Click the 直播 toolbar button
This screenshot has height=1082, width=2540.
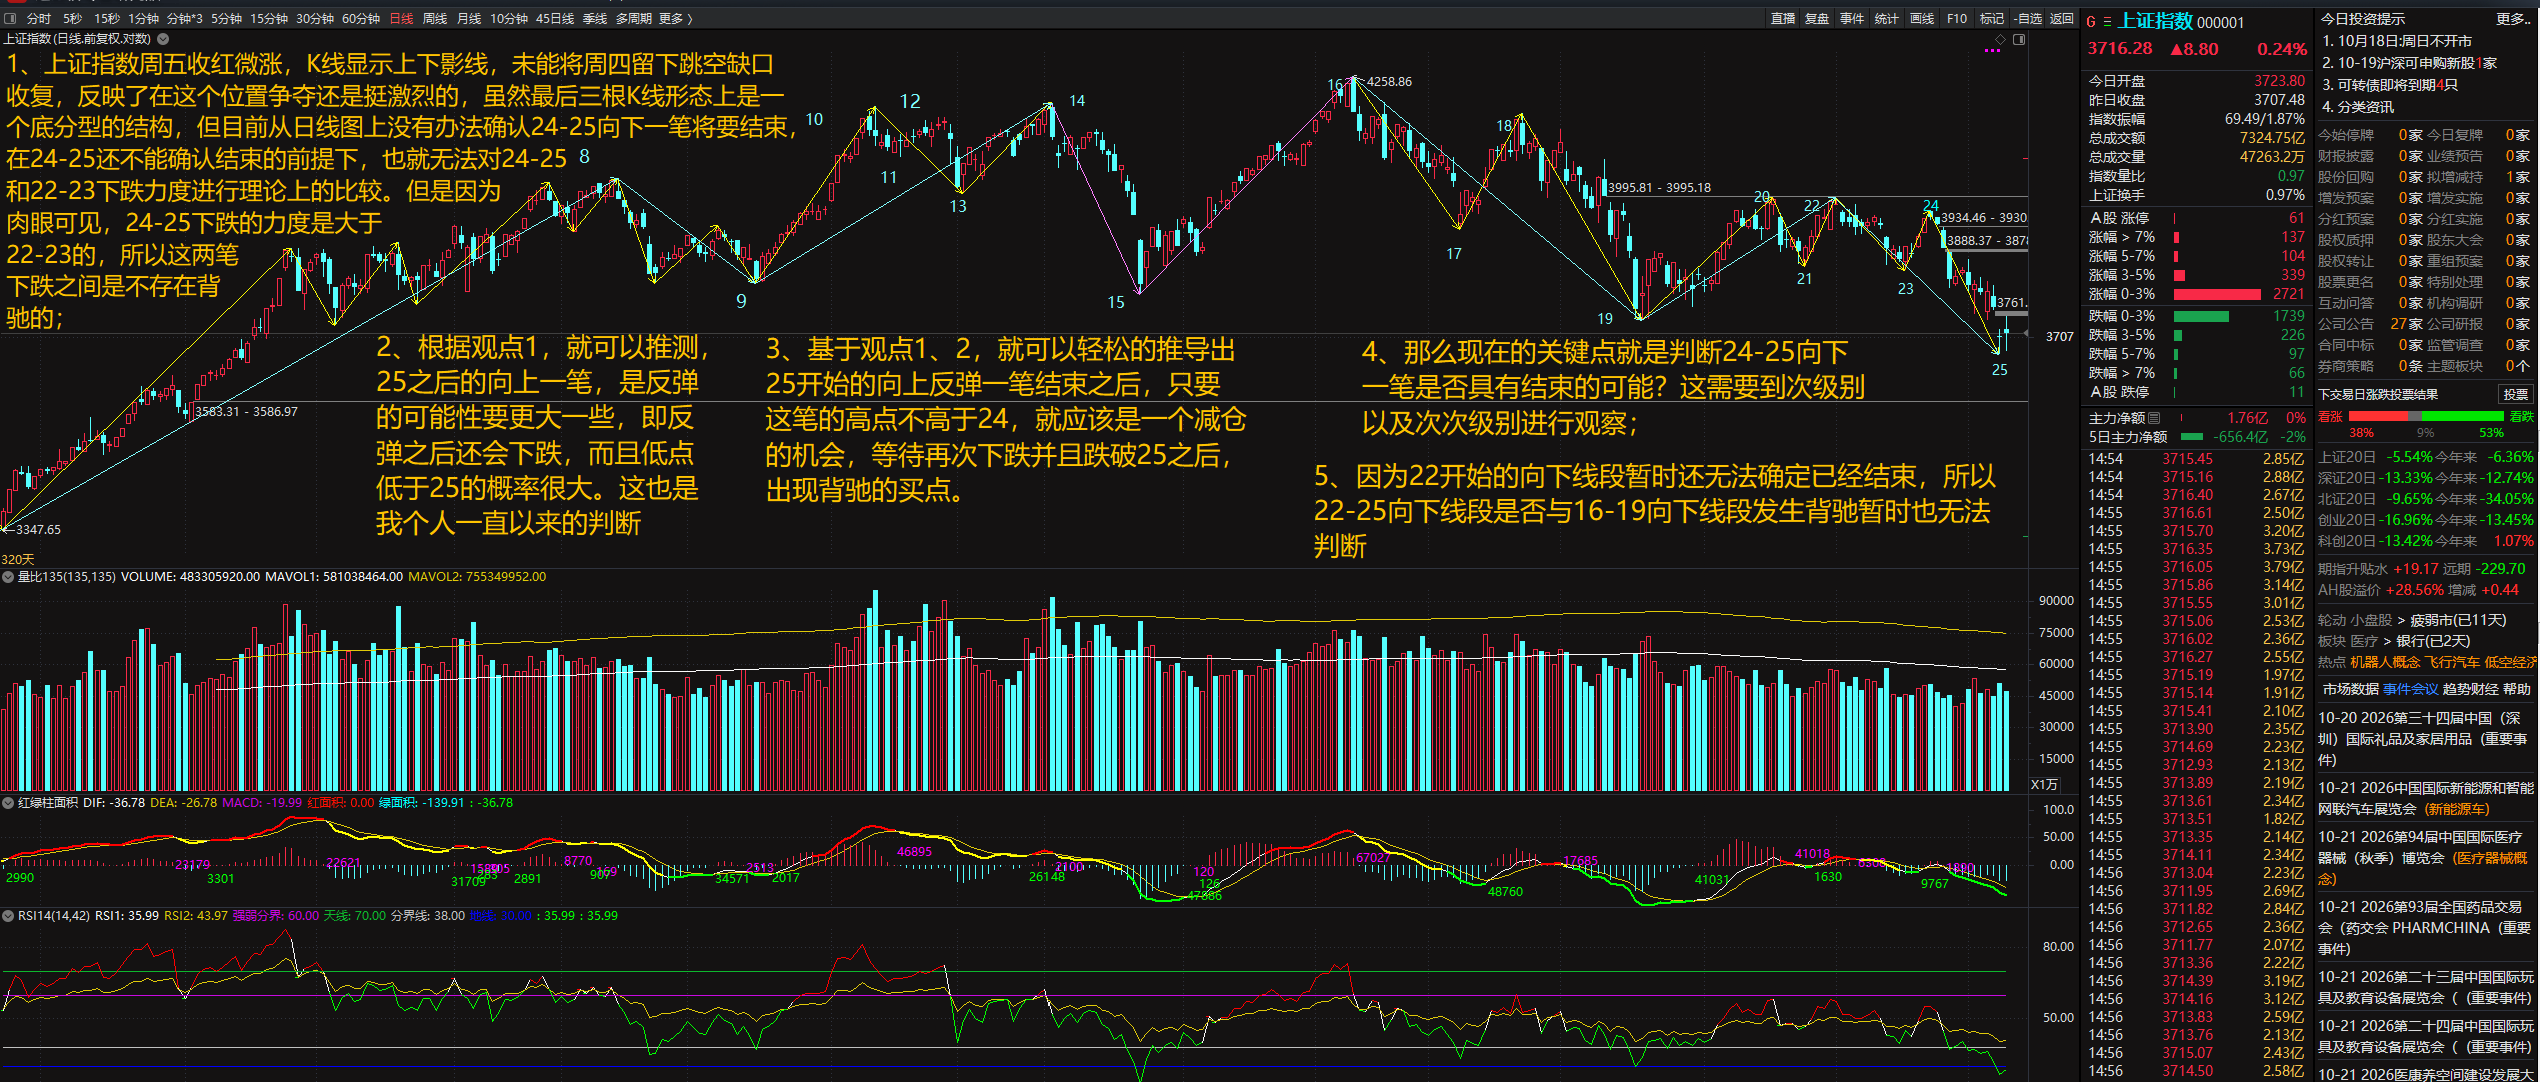(x=1783, y=18)
